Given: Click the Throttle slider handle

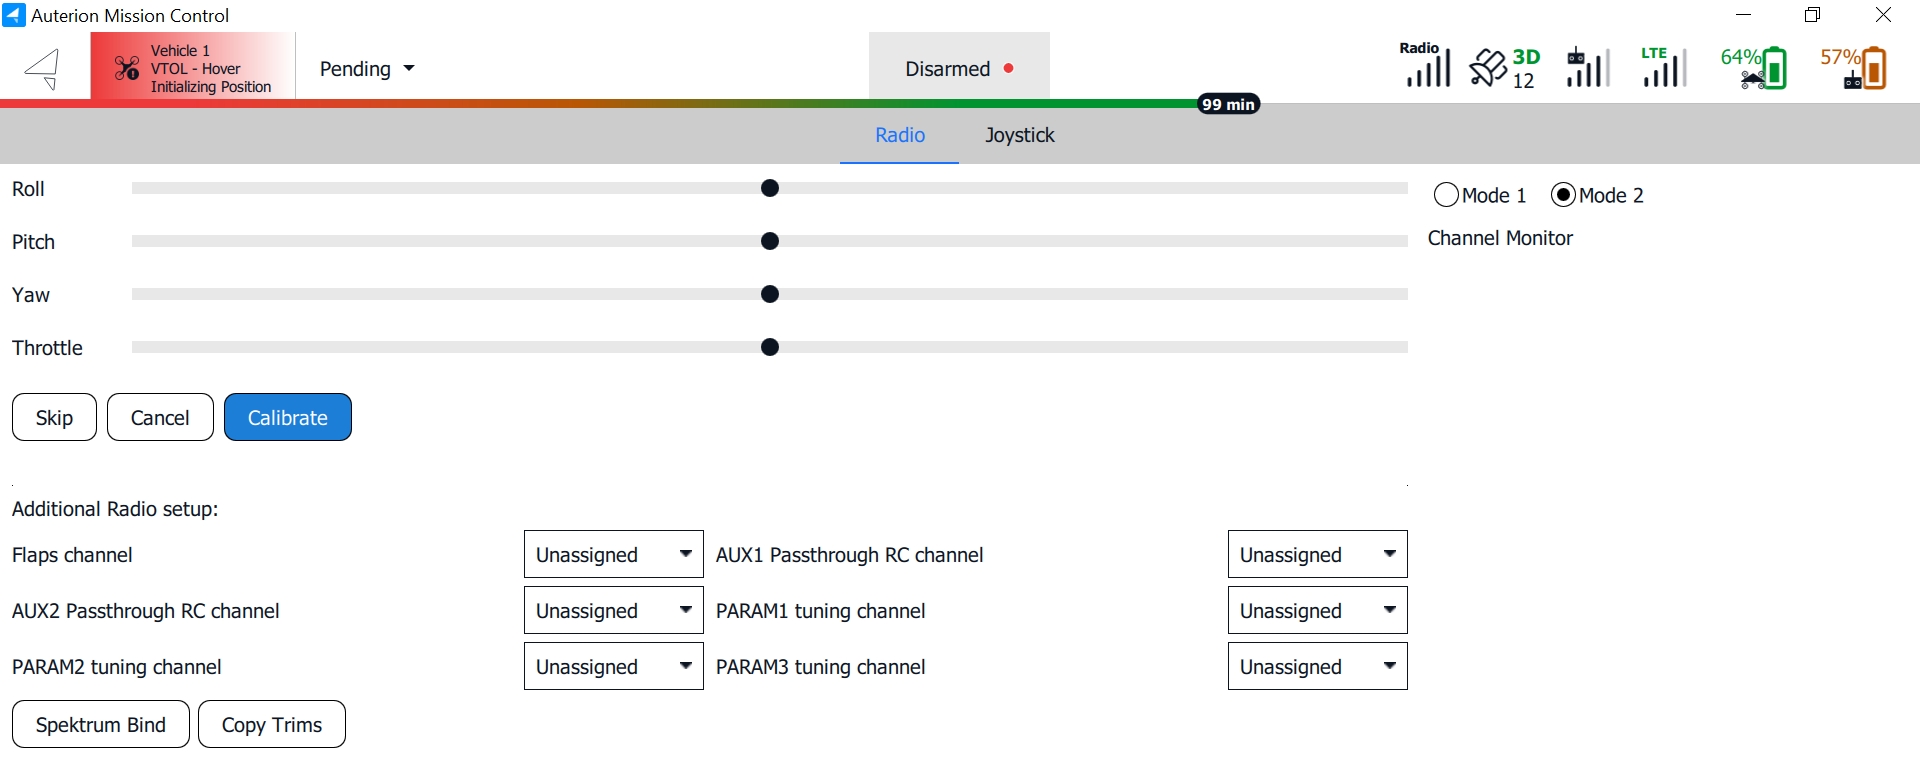Looking at the screenshot, I should 770,348.
